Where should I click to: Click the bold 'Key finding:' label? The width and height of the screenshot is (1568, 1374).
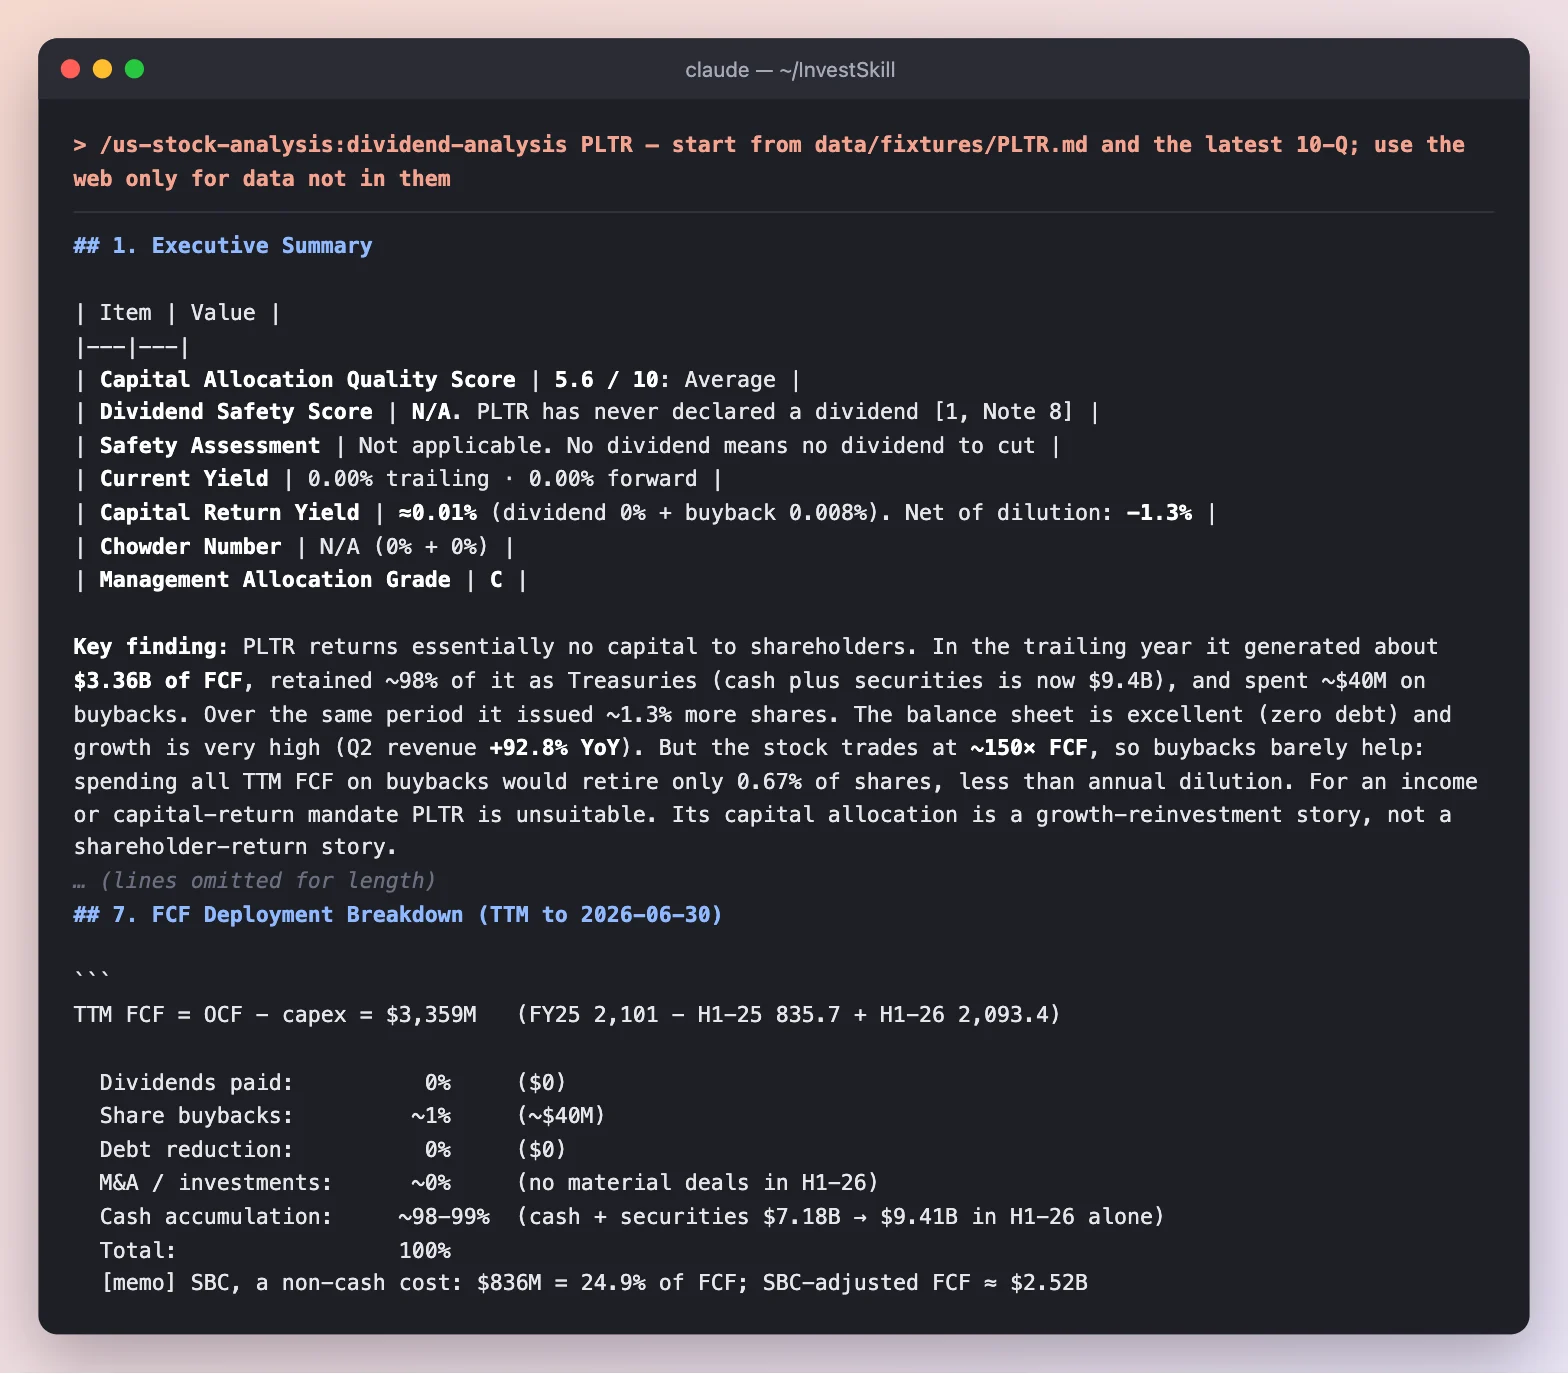(x=151, y=647)
